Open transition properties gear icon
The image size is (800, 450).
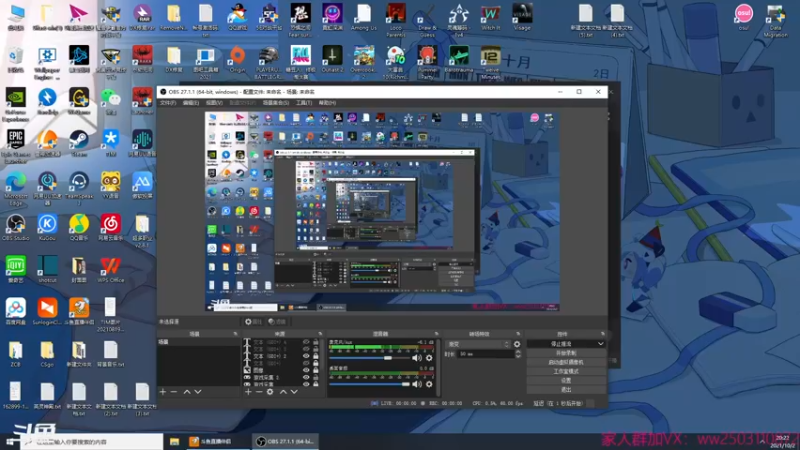[517, 344]
